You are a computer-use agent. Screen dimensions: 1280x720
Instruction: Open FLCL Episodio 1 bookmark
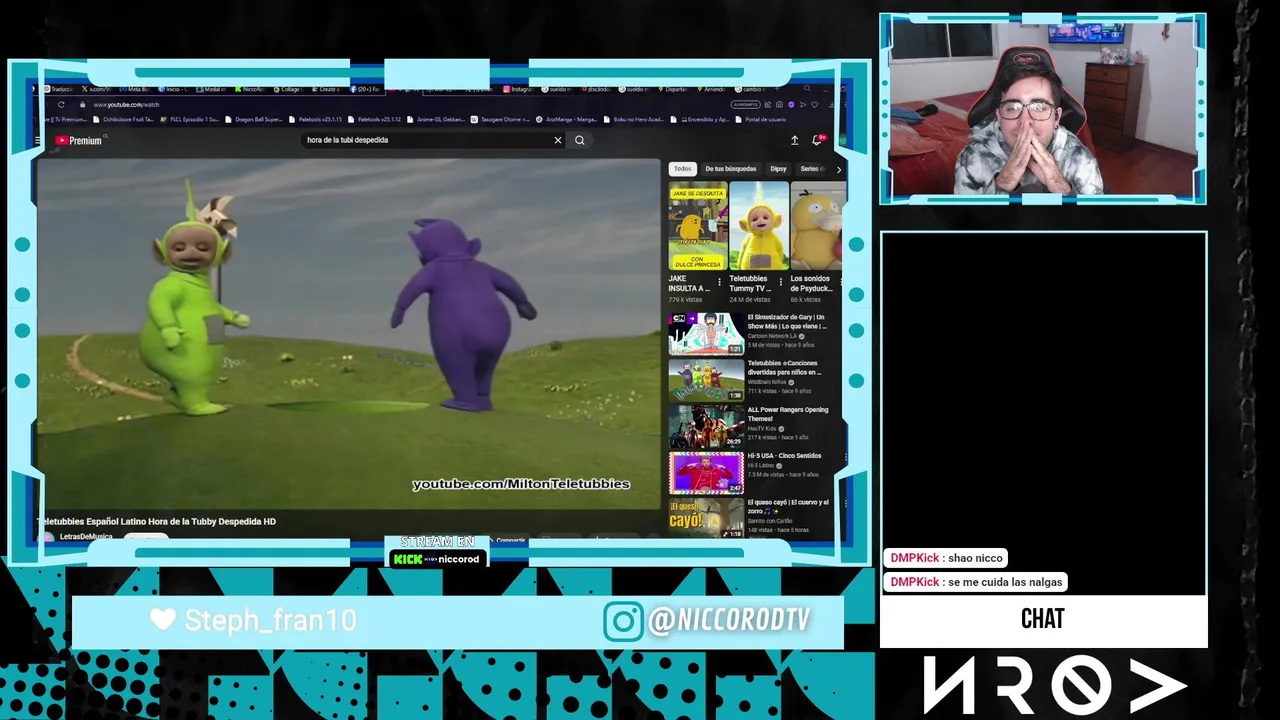point(192,119)
